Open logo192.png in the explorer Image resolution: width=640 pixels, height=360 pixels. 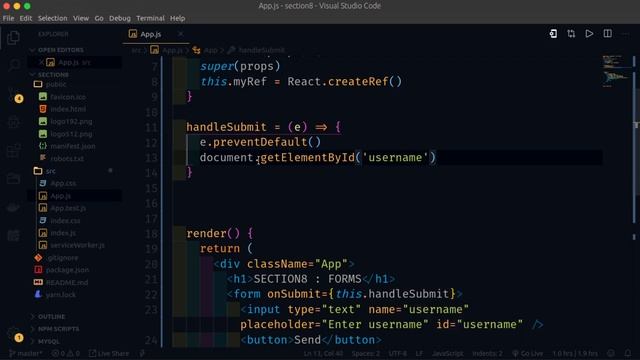coord(66,121)
